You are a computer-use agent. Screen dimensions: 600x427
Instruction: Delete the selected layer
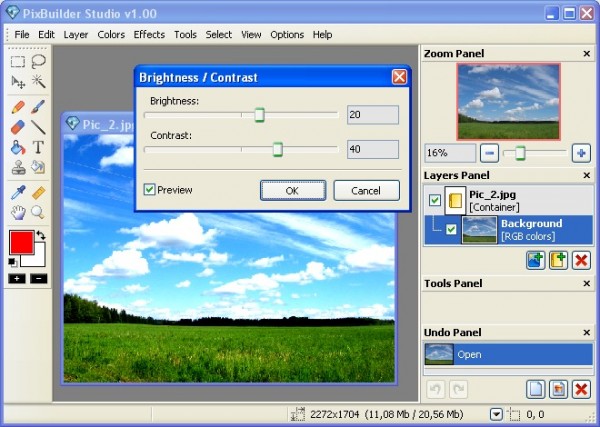tap(581, 261)
